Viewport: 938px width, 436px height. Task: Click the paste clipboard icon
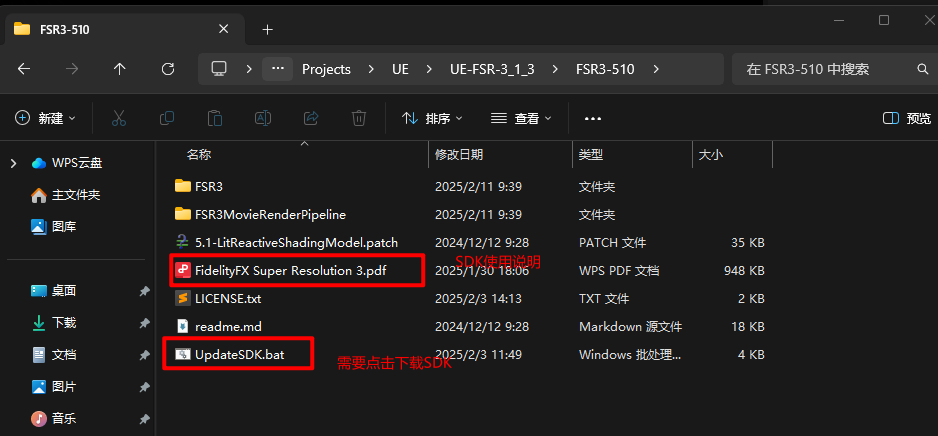(x=215, y=118)
